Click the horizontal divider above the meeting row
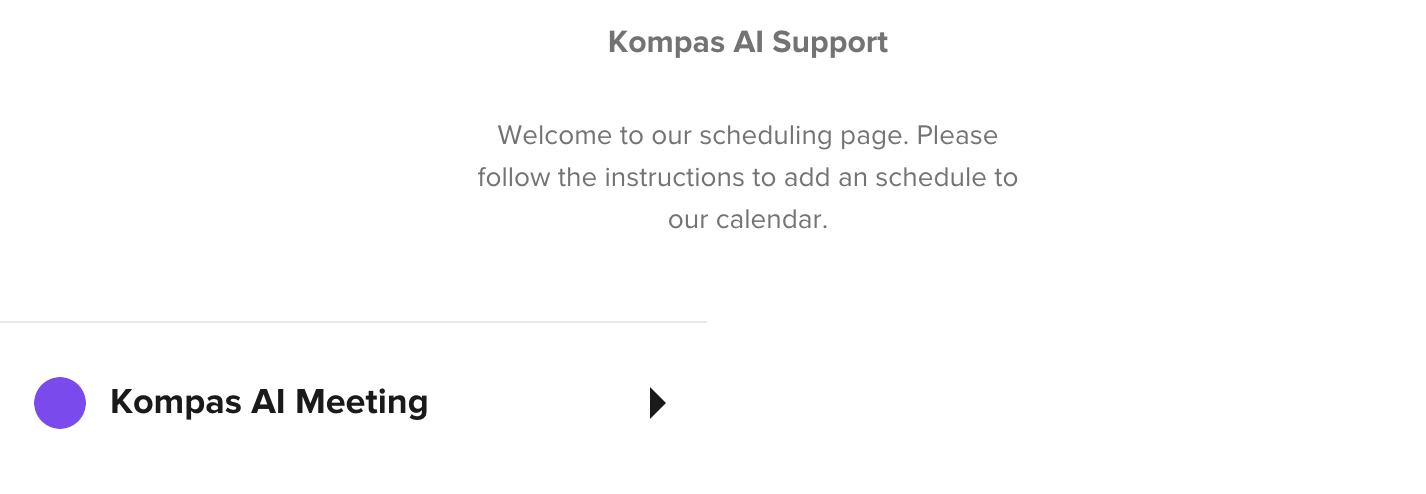Image resolution: width=1426 pixels, height=494 pixels. point(353,322)
